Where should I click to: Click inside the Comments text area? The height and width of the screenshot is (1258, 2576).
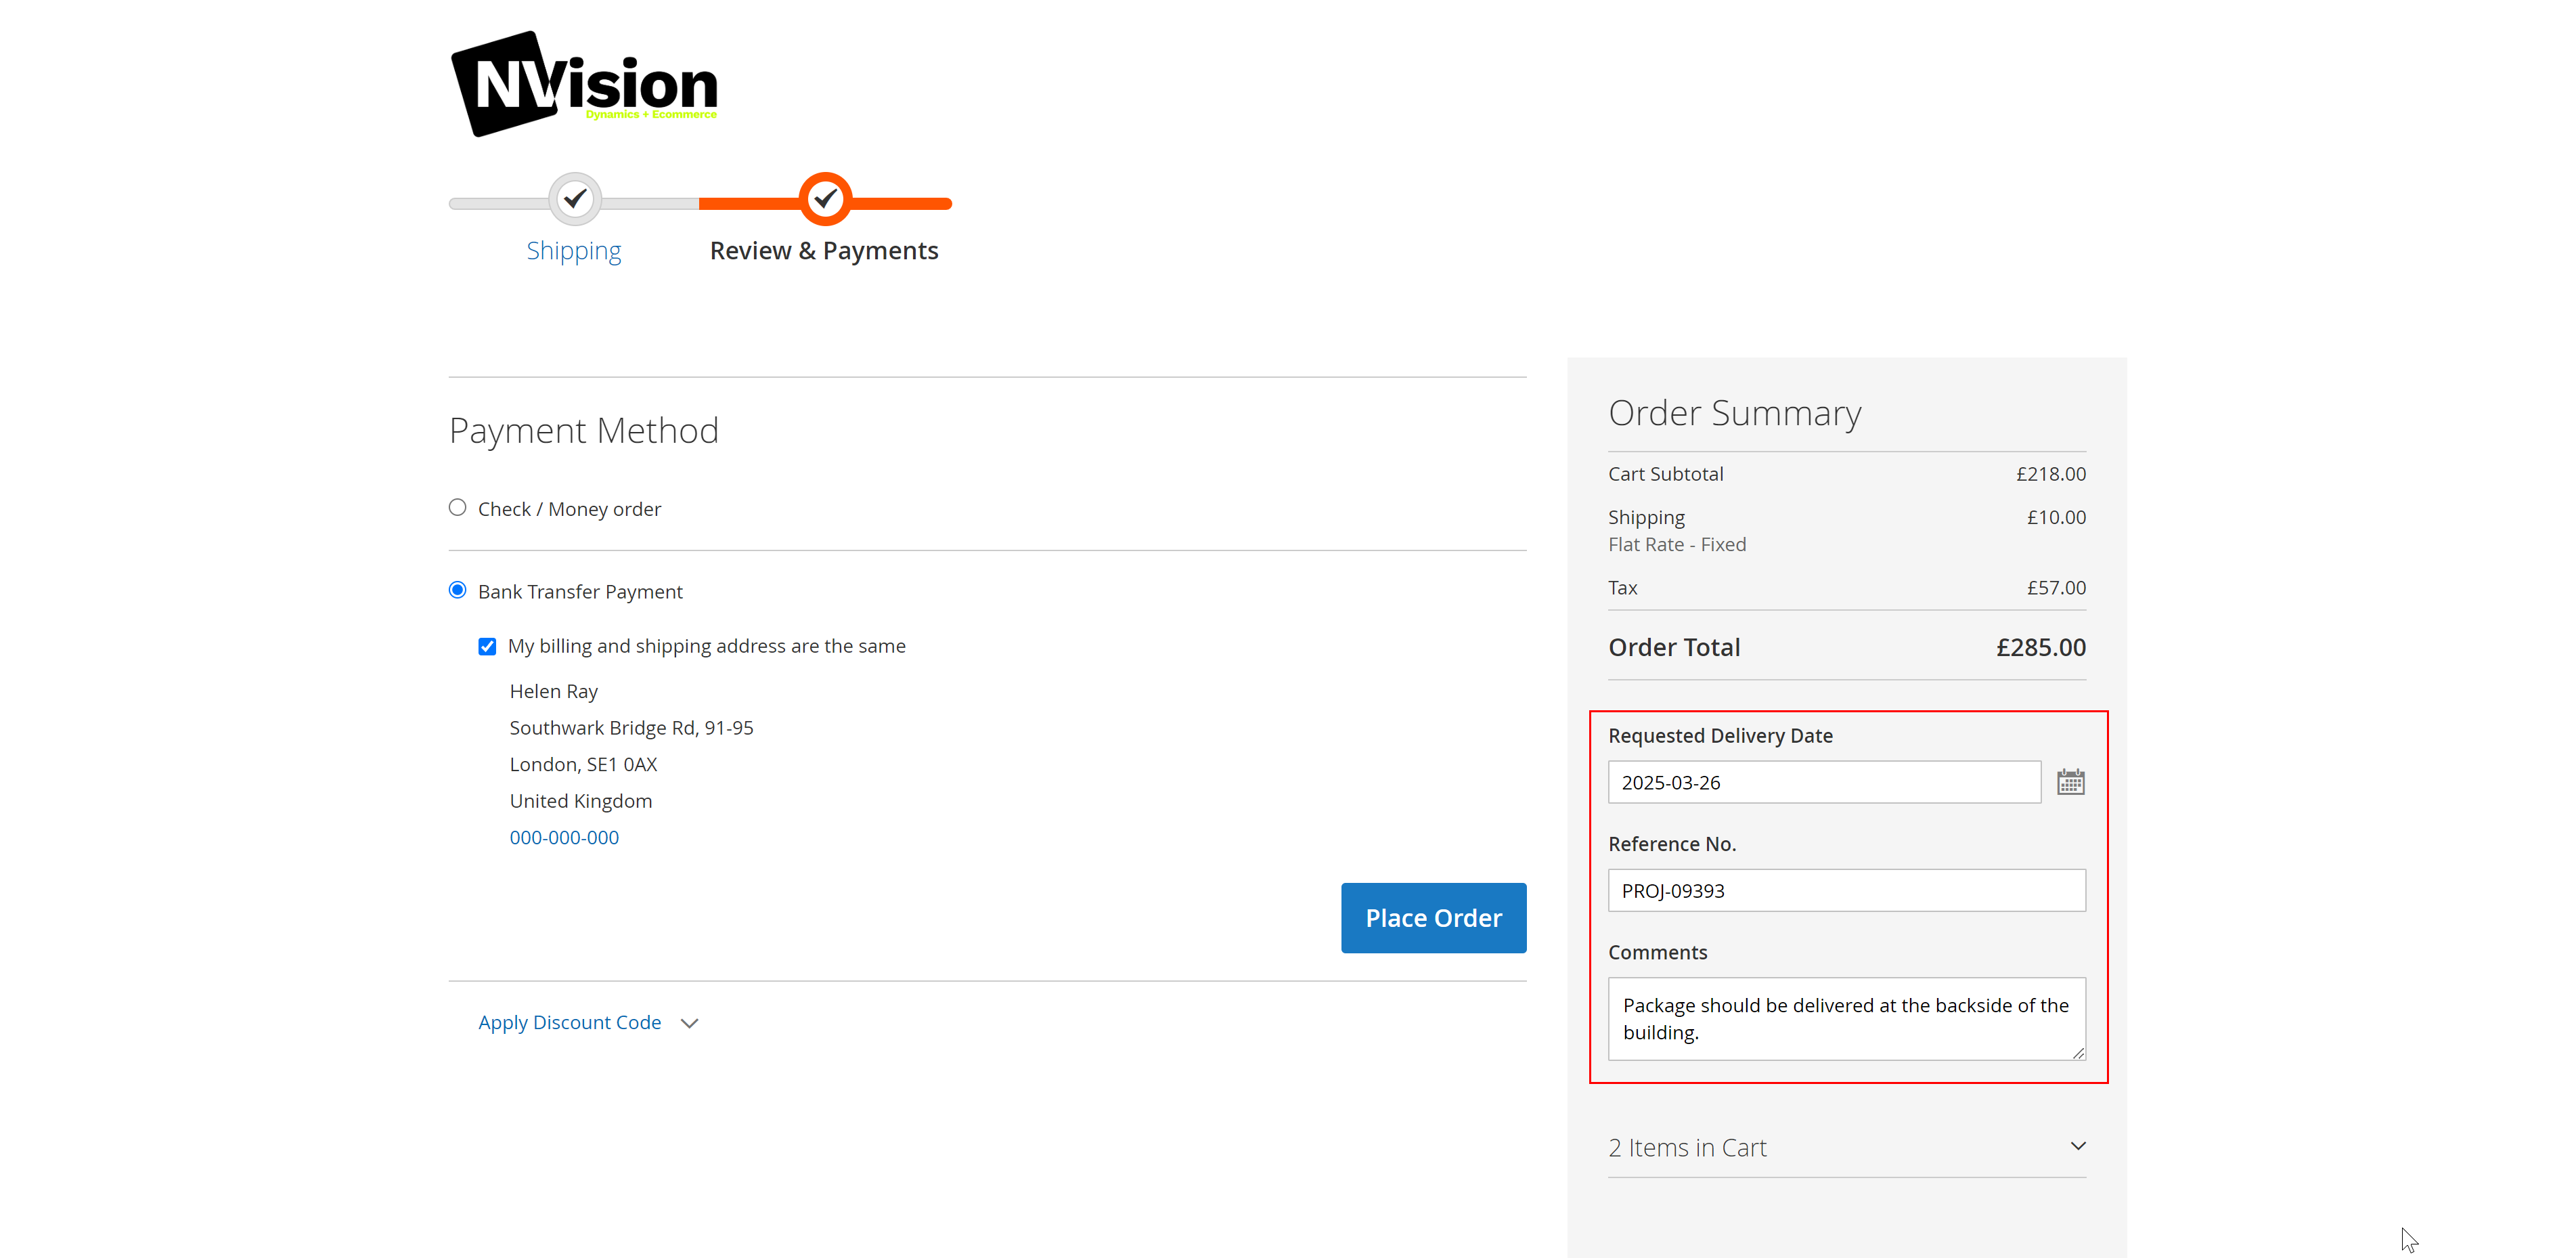1846,1018
